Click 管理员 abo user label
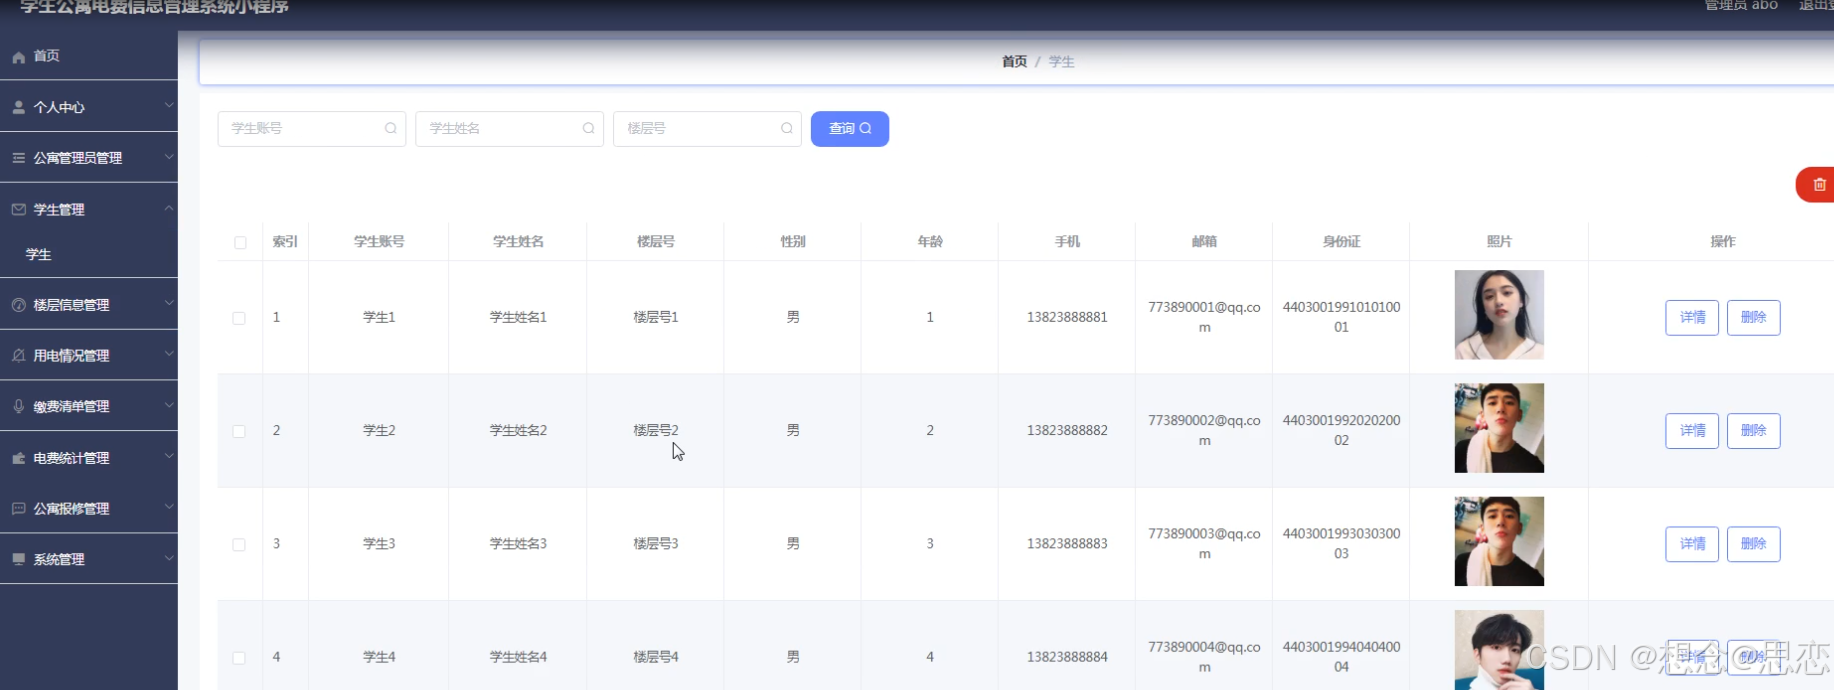This screenshot has height=690, width=1834. (x=1741, y=6)
